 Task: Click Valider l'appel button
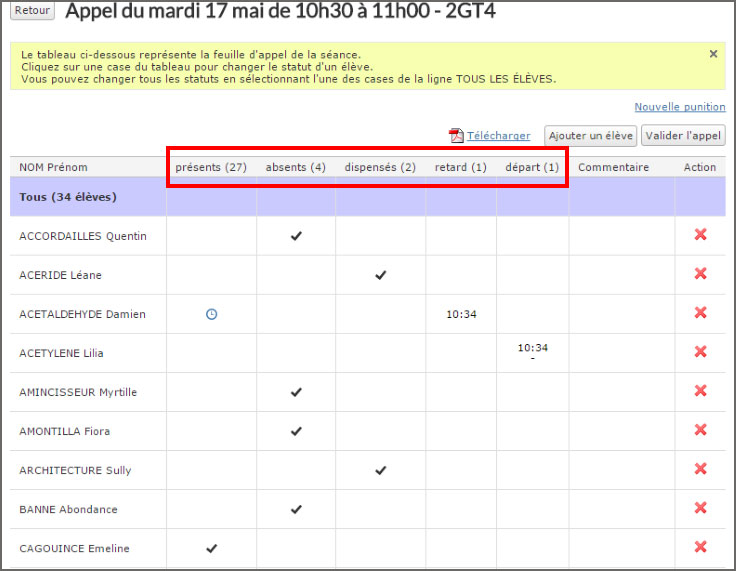(x=684, y=136)
